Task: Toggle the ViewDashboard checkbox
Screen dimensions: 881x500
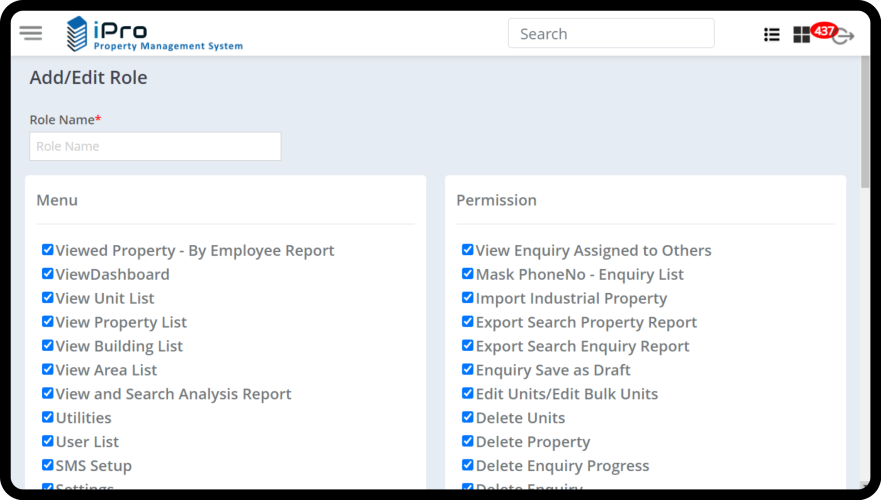Action: click(x=47, y=274)
